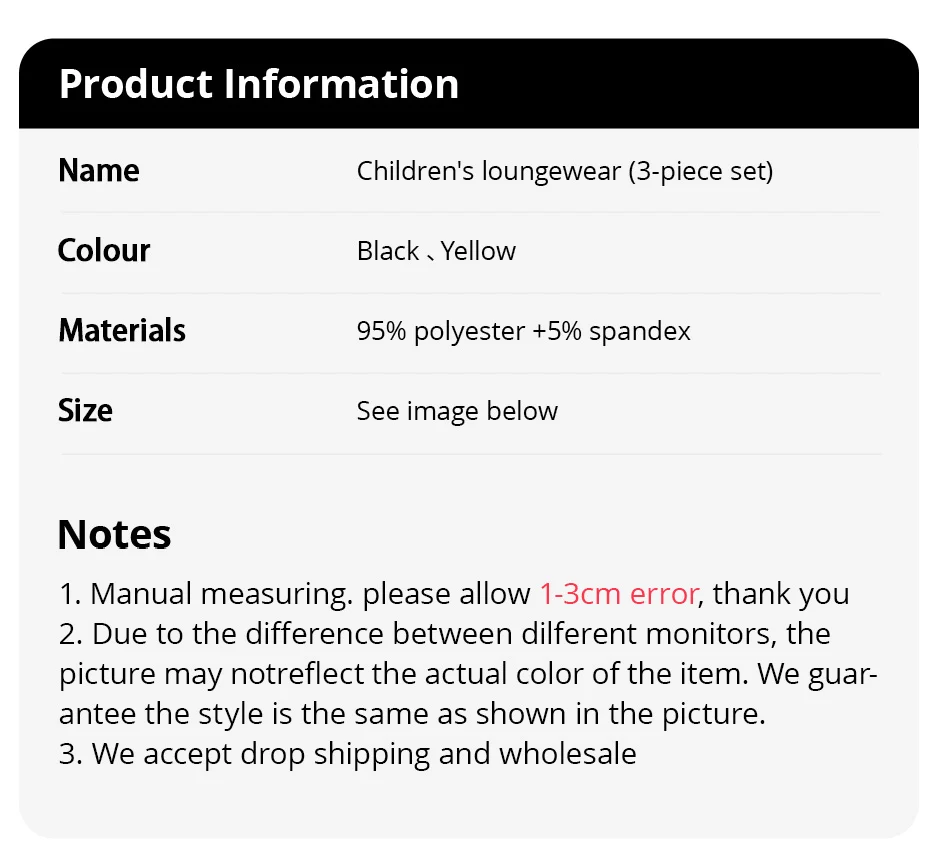The width and height of the screenshot is (940, 848).
Task: Click the line about actual color of item
Action: (467, 674)
